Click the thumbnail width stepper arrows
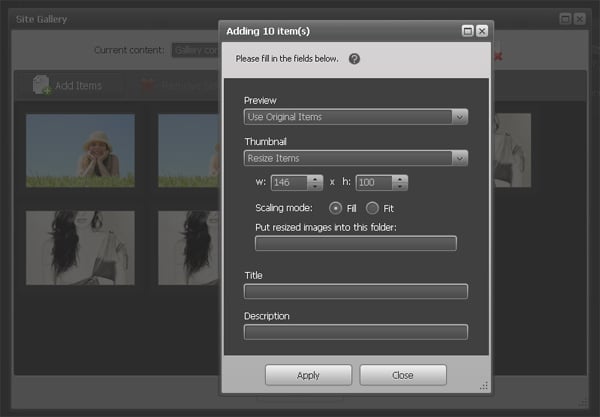This screenshot has height=417, width=600. [x=315, y=182]
